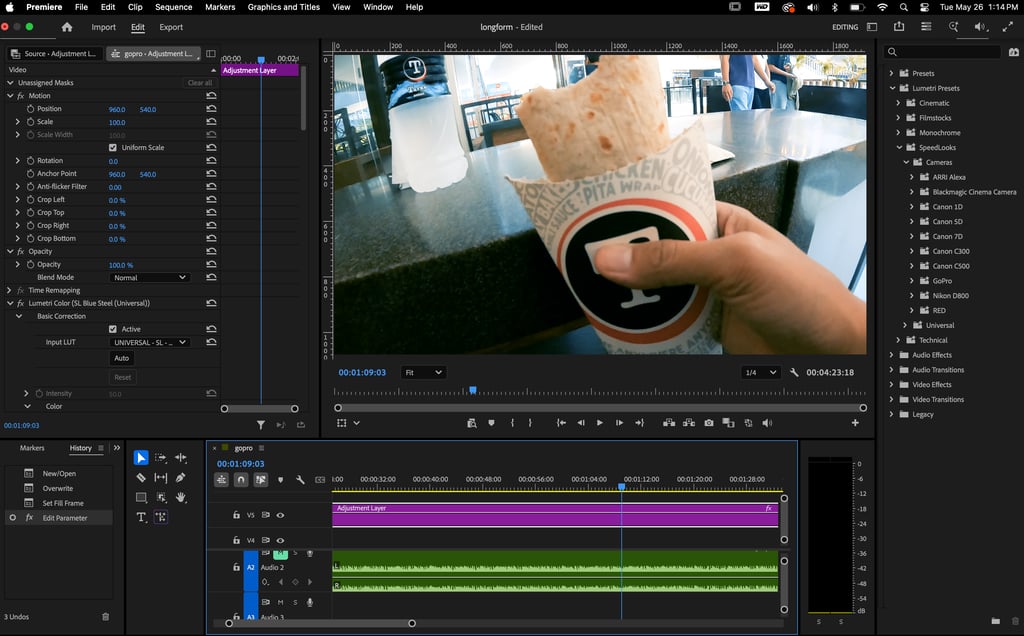The width and height of the screenshot is (1024, 636).
Task: Open Program Monitor settings wrench
Action: 794,372
